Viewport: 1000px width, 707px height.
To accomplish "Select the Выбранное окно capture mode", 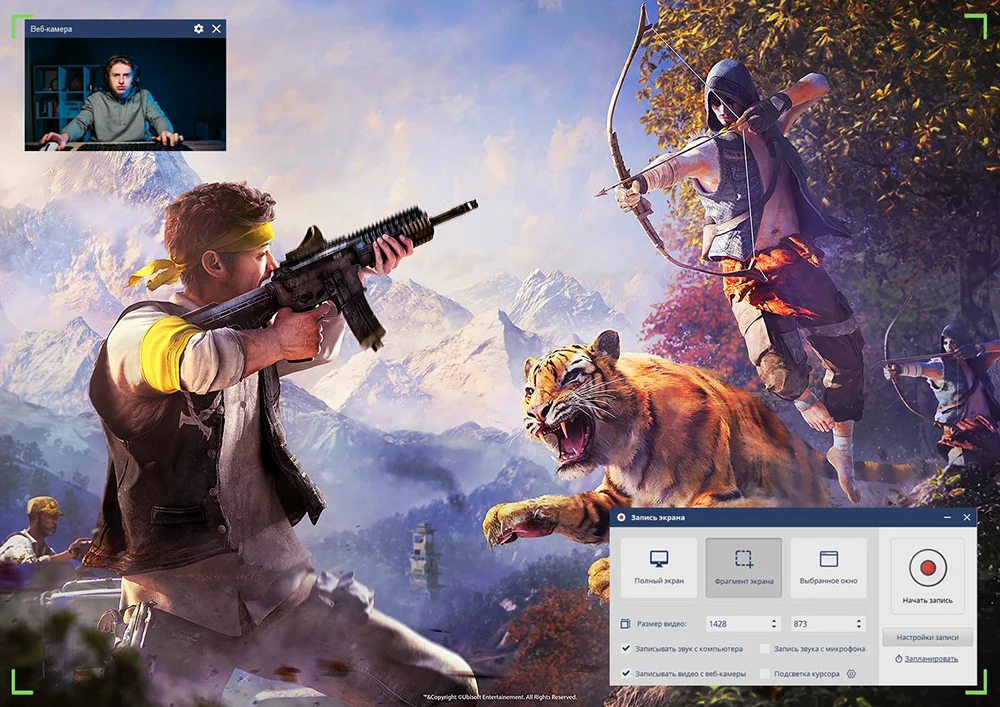I will tap(828, 567).
